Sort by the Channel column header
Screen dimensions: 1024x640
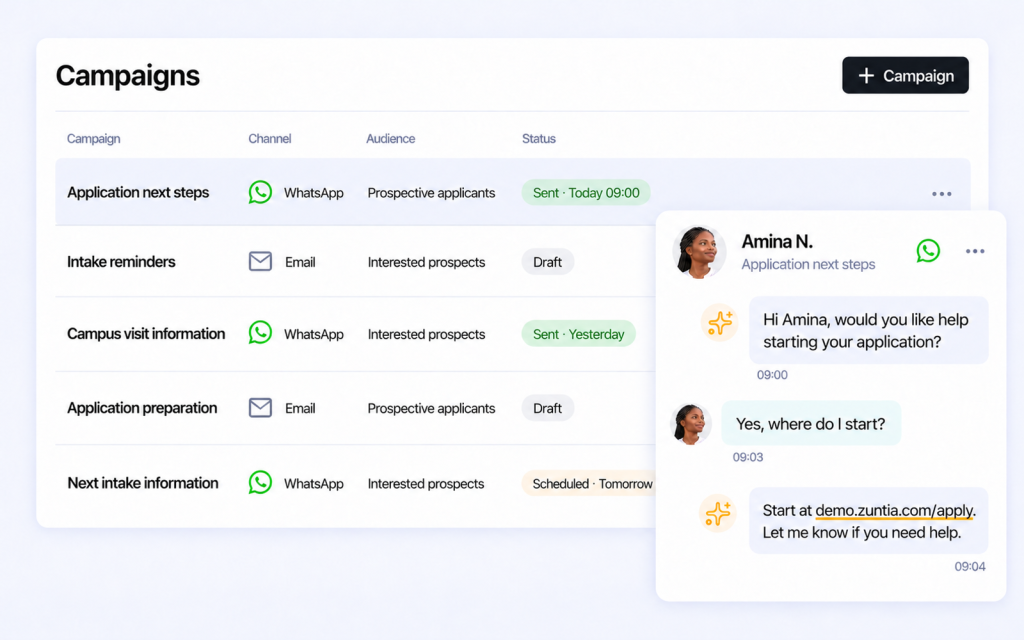270,138
